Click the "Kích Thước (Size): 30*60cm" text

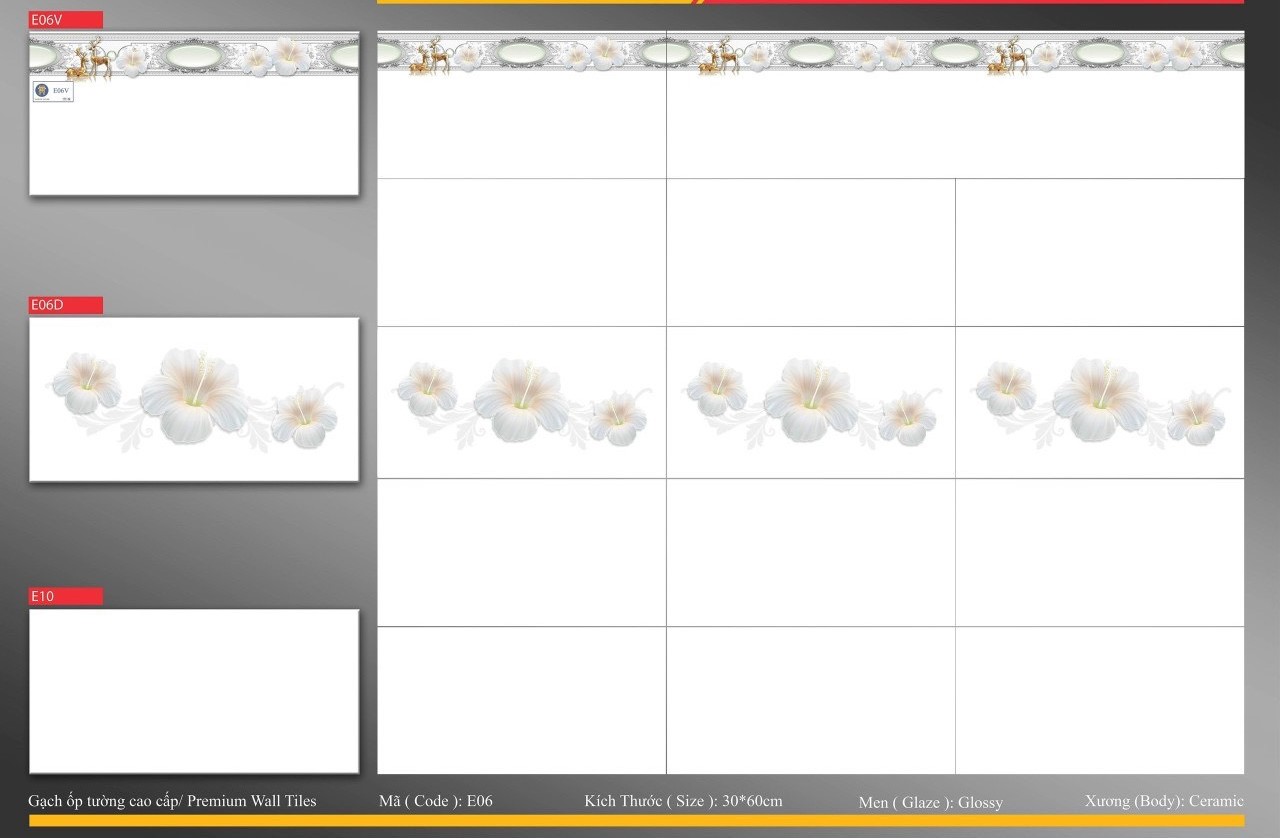click(683, 801)
